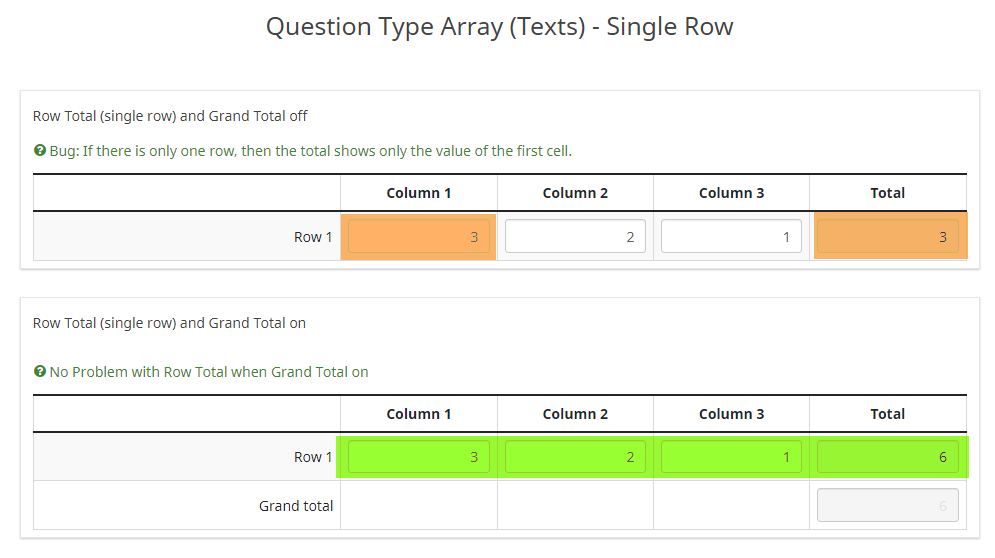Select the second table's green Column 3 input

pyautogui.click(x=731, y=457)
